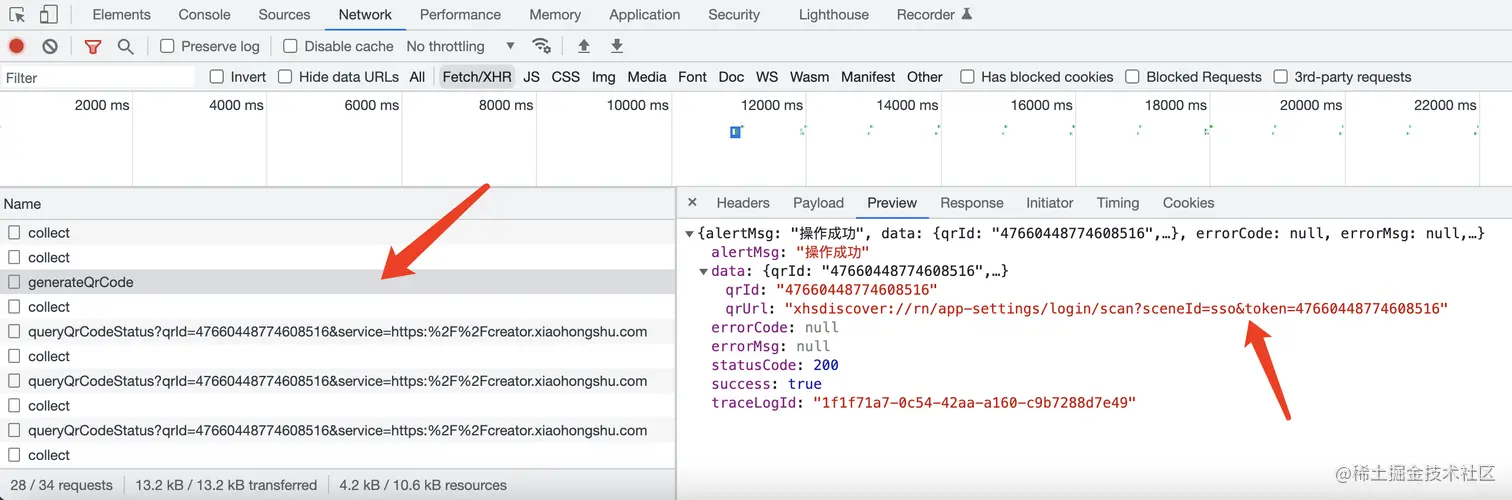Show the request Headers tab
This screenshot has width=1512, height=500.
pos(743,203)
